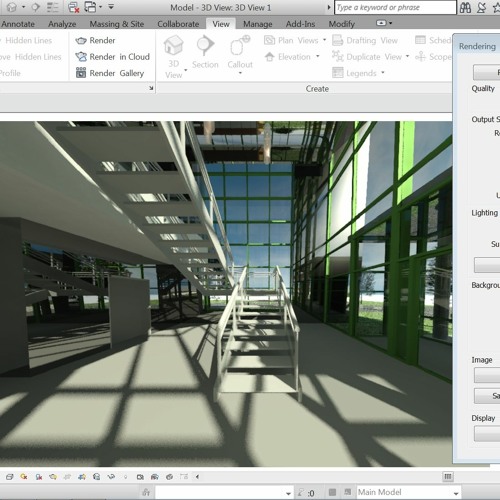Click the Rendering dialog title bar
This screenshot has width=500, height=500.
click(x=477, y=46)
